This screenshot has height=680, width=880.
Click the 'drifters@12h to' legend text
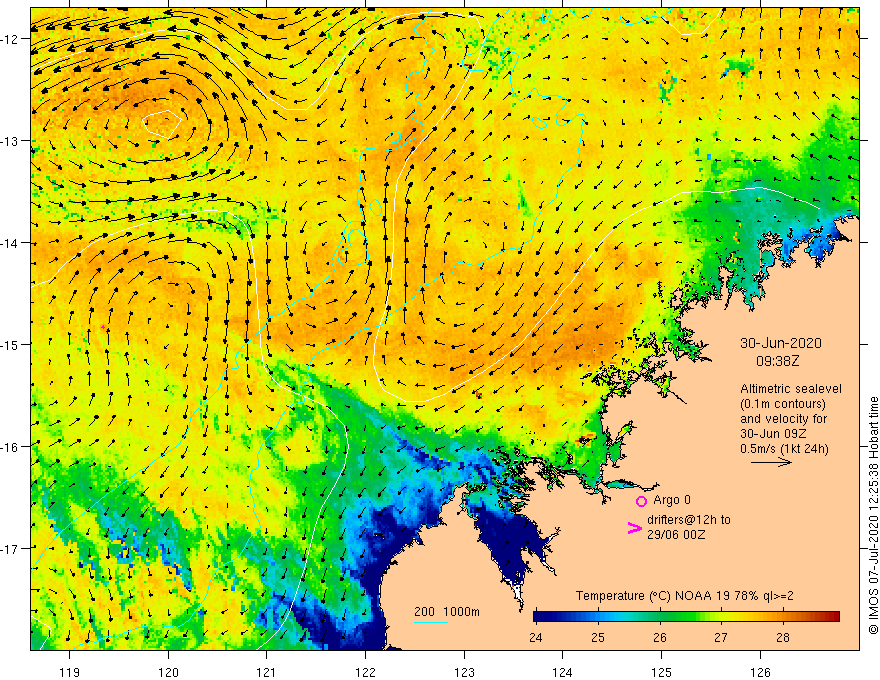coord(689,520)
